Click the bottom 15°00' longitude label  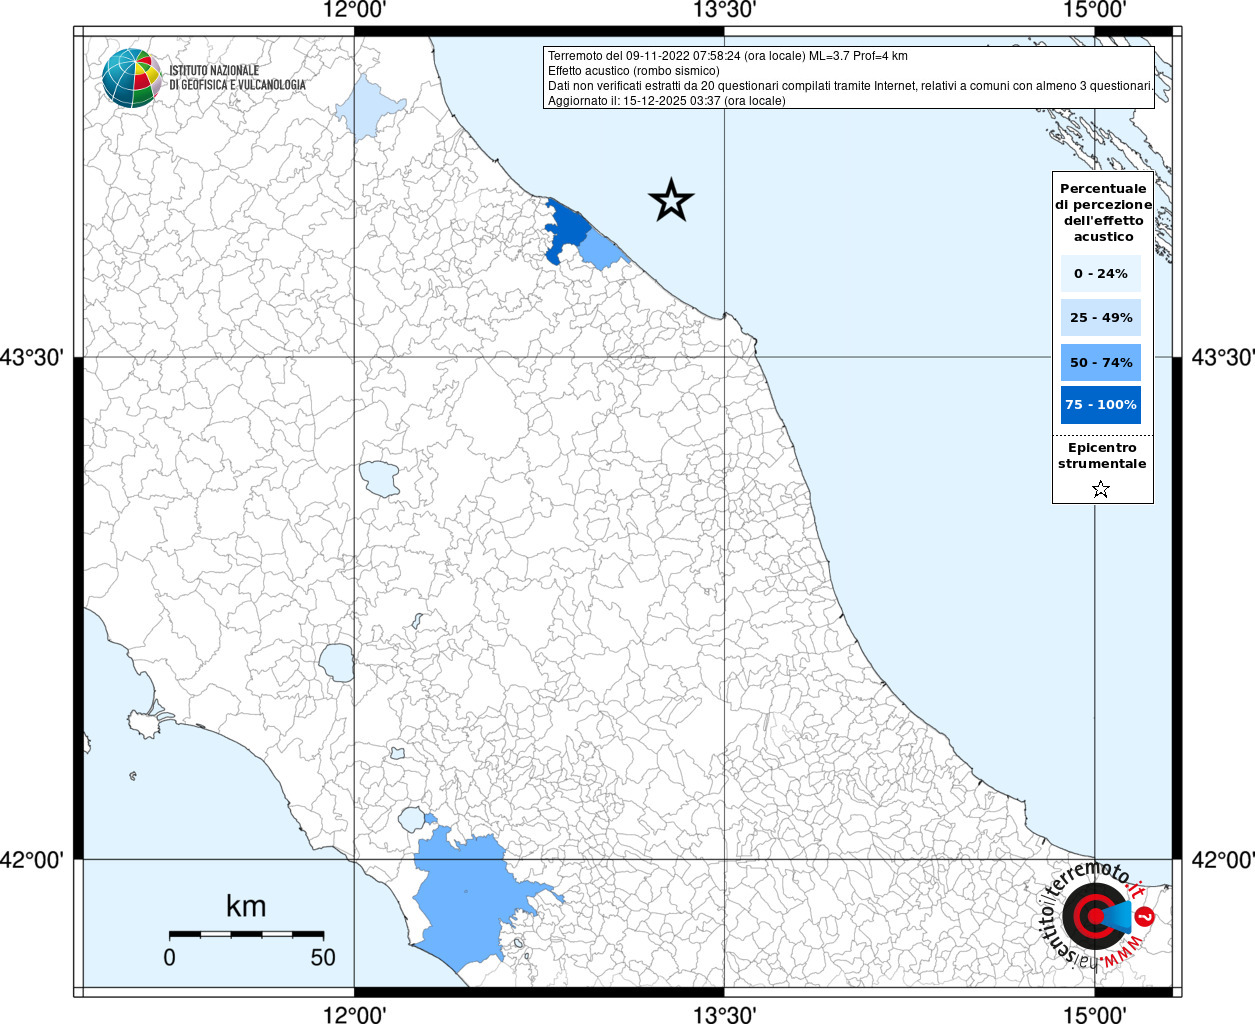1094,1014
